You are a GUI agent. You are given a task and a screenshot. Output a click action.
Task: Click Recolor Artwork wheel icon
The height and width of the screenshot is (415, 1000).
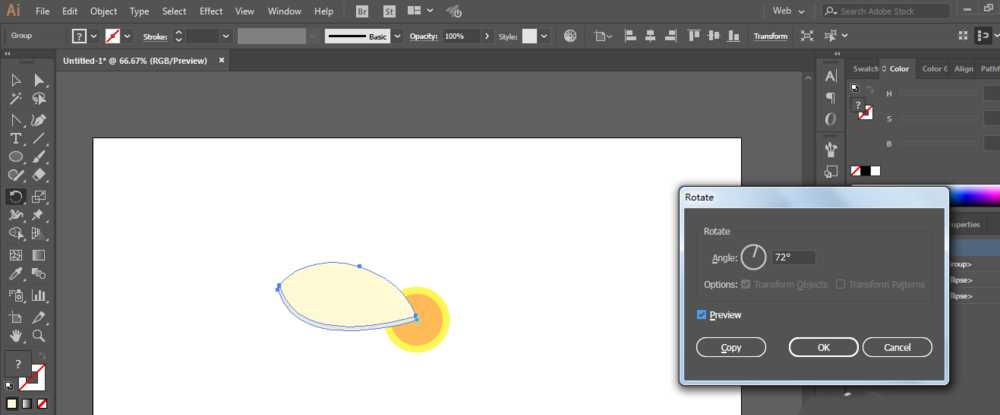[x=571, y=36]
